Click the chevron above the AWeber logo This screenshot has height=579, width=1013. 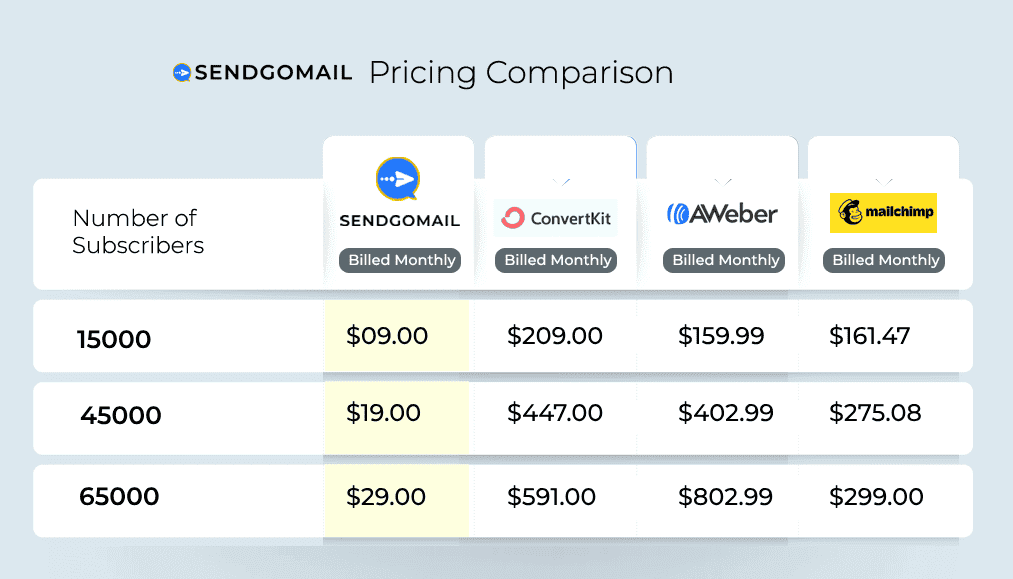pos(723,182)
